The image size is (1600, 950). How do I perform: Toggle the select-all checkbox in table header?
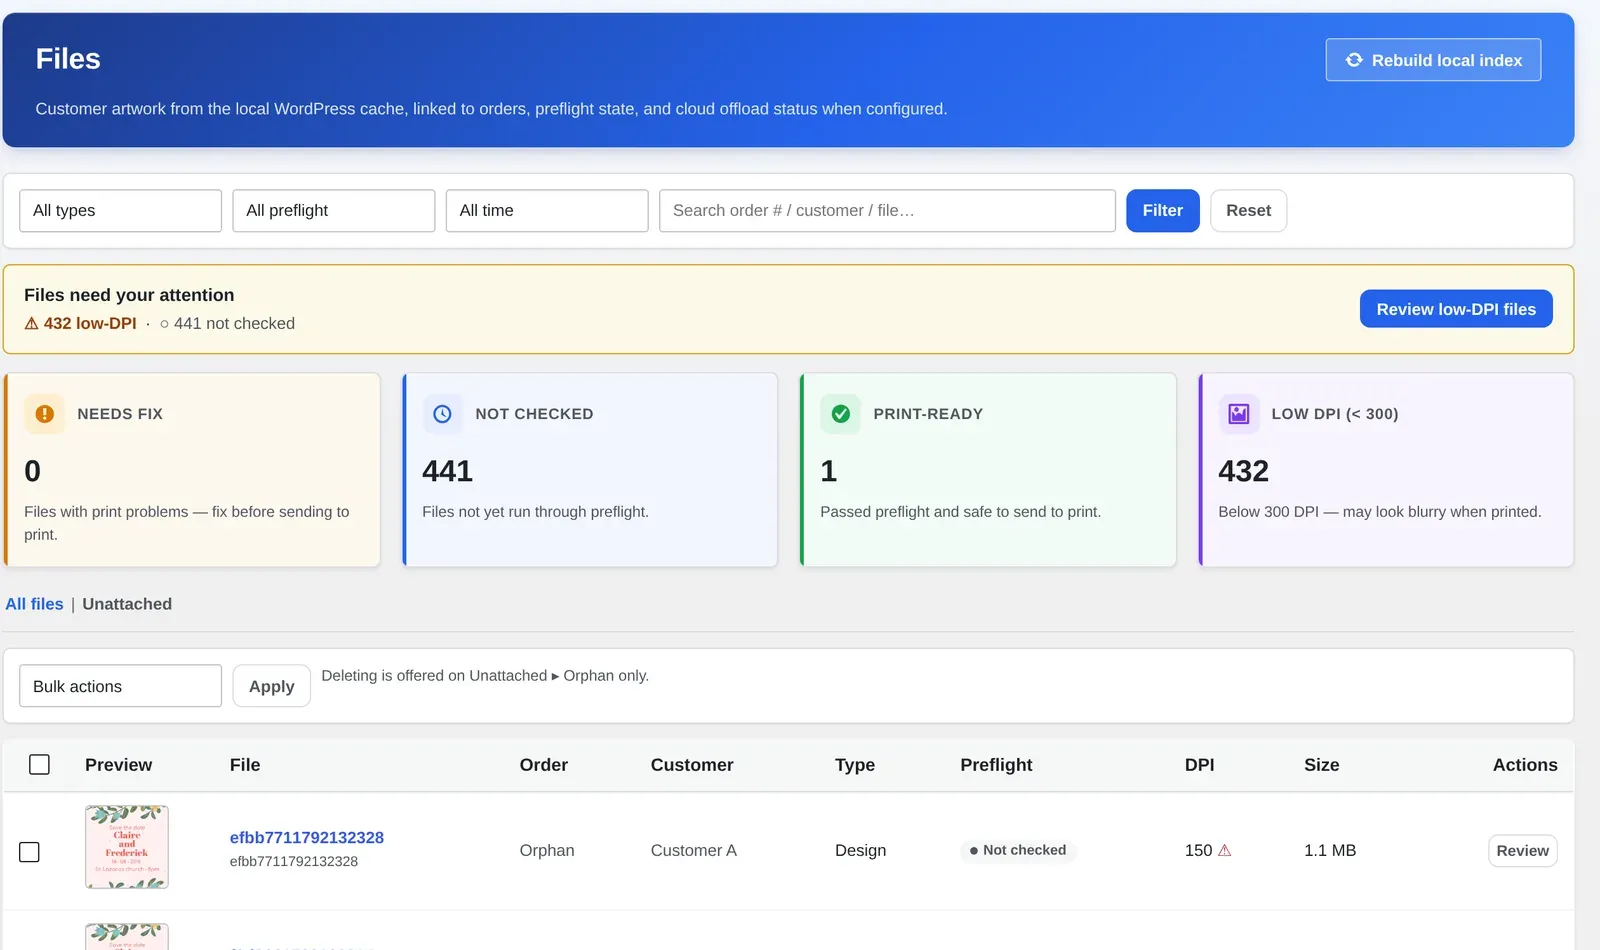39,765
